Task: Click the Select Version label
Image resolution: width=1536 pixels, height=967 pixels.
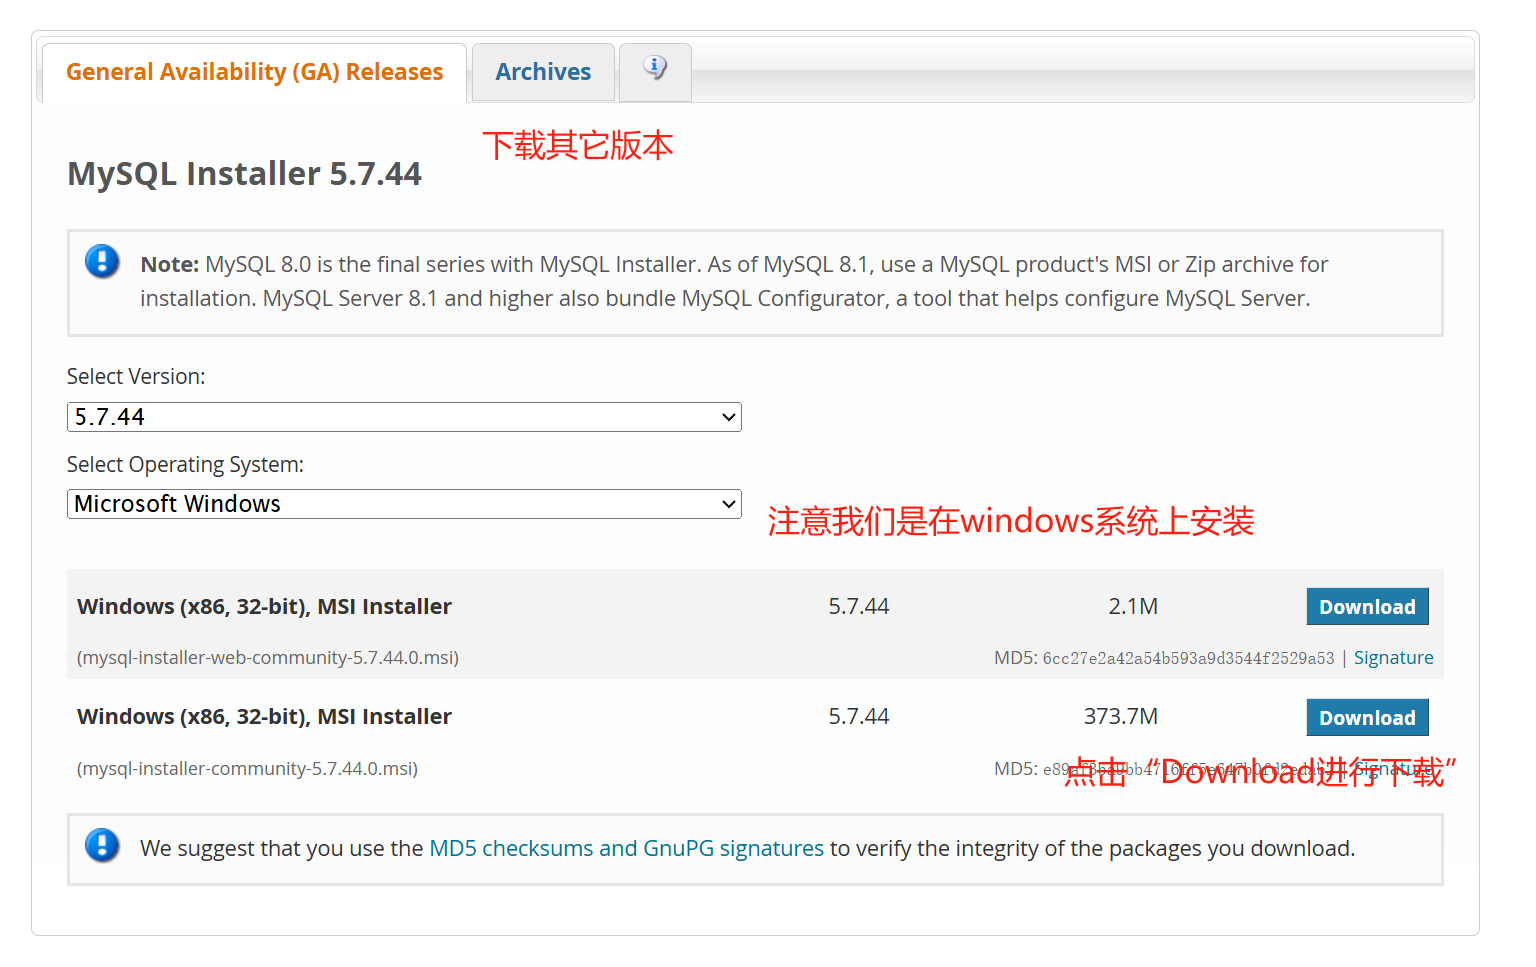Action: click(136, 376)
